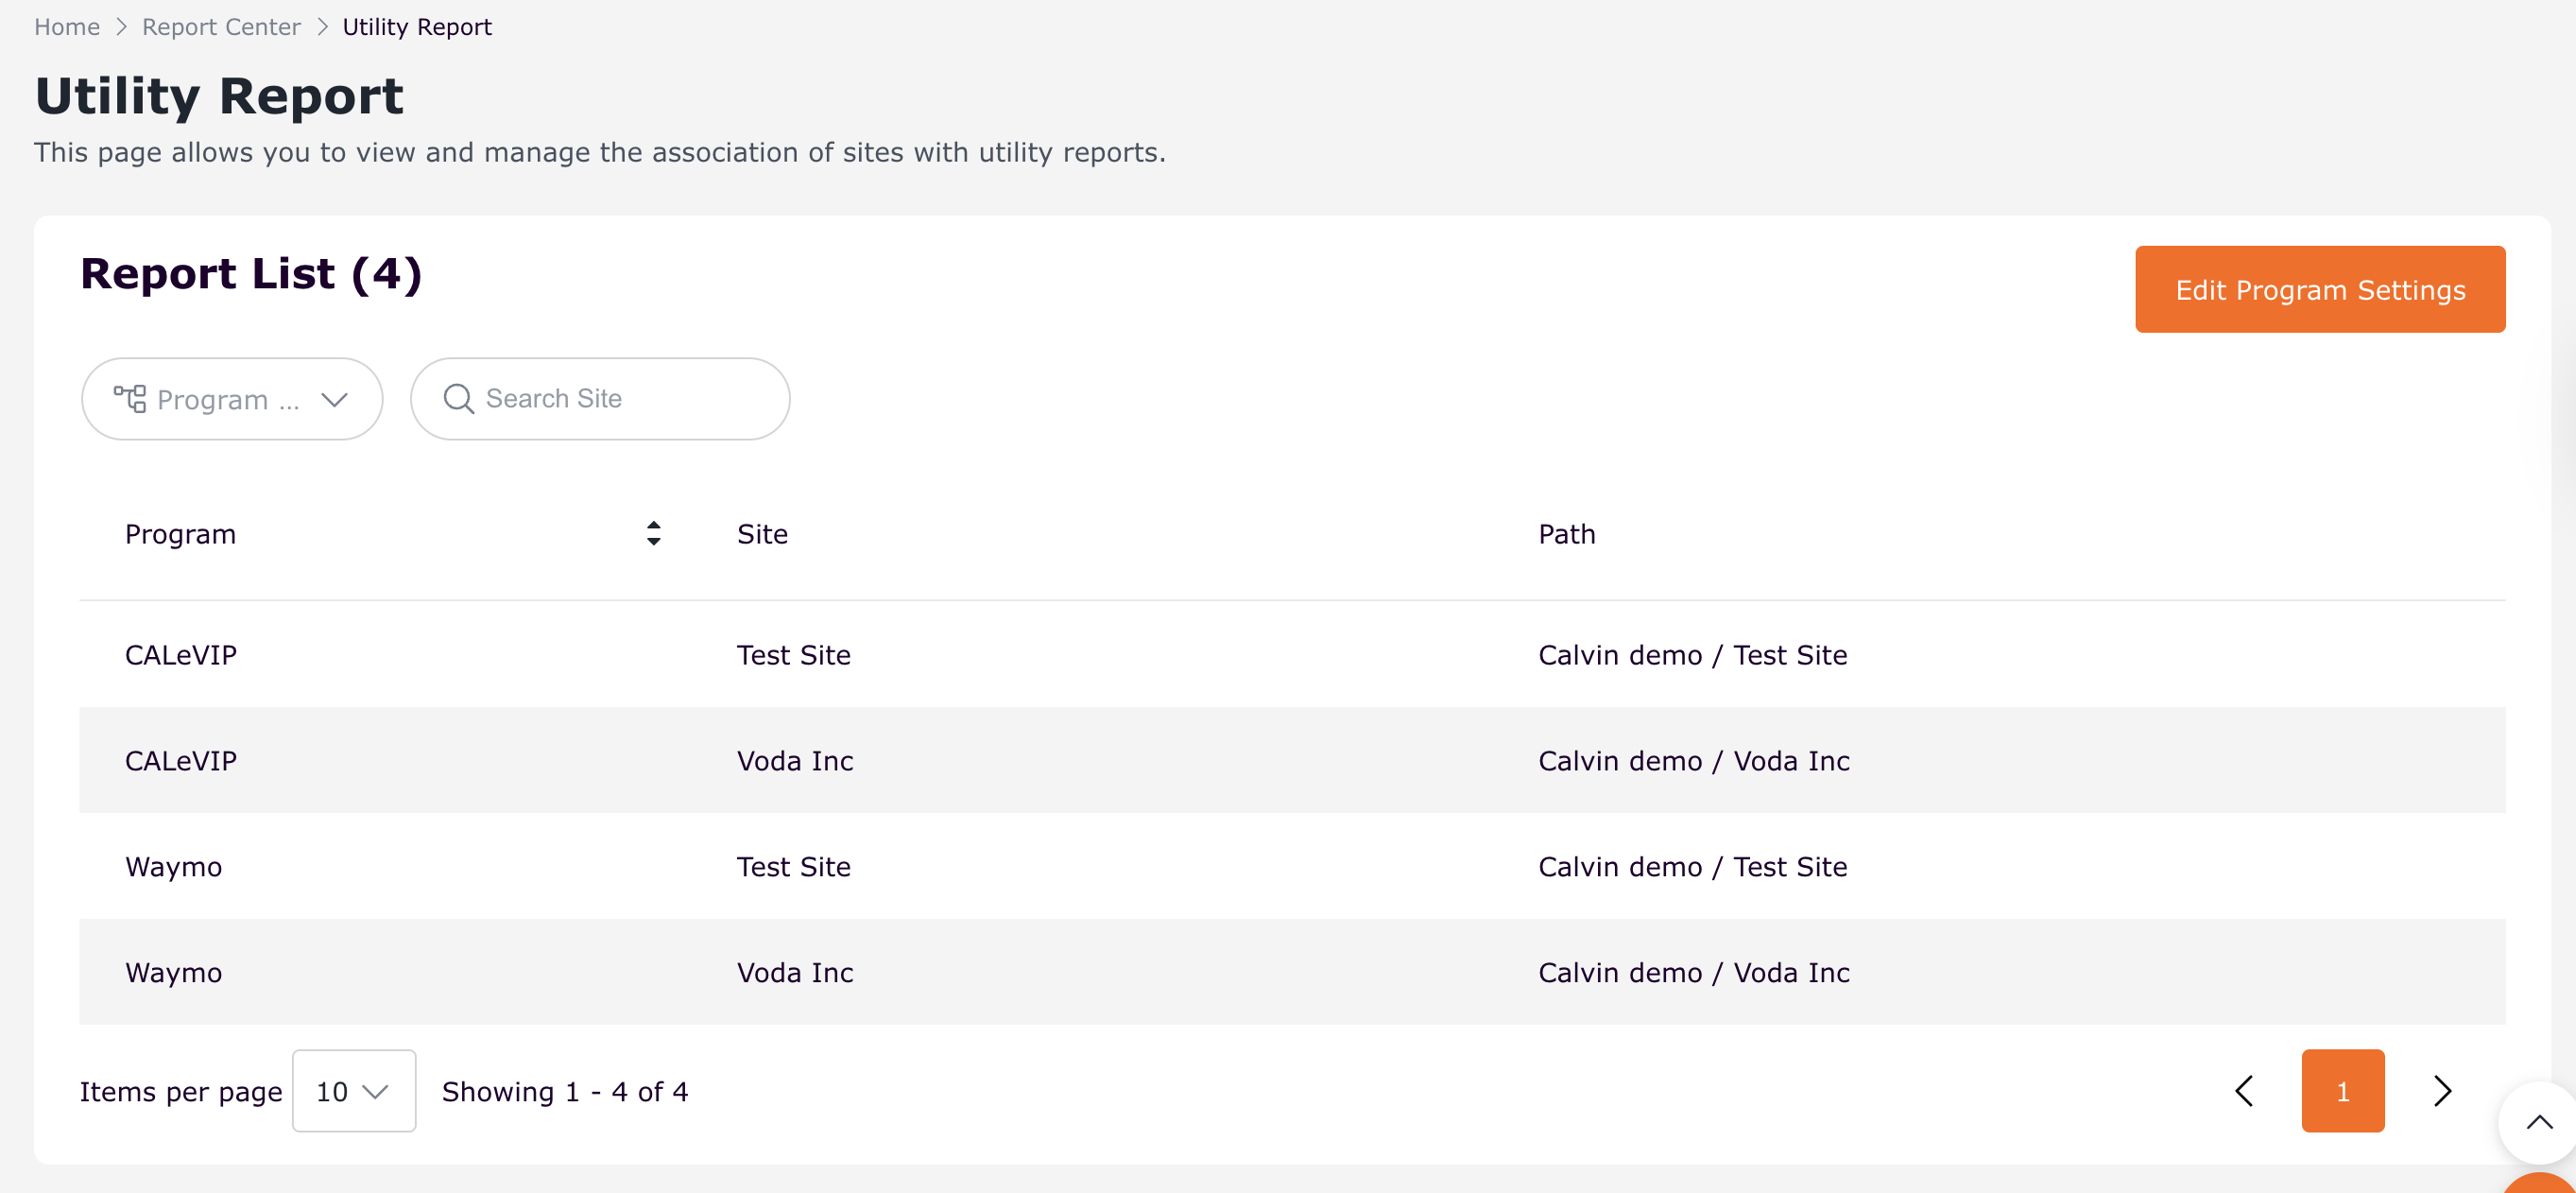The width and height of the screenshot is (2576, 1193).
Task: Click the Program column header
Action: click(181, 534)
